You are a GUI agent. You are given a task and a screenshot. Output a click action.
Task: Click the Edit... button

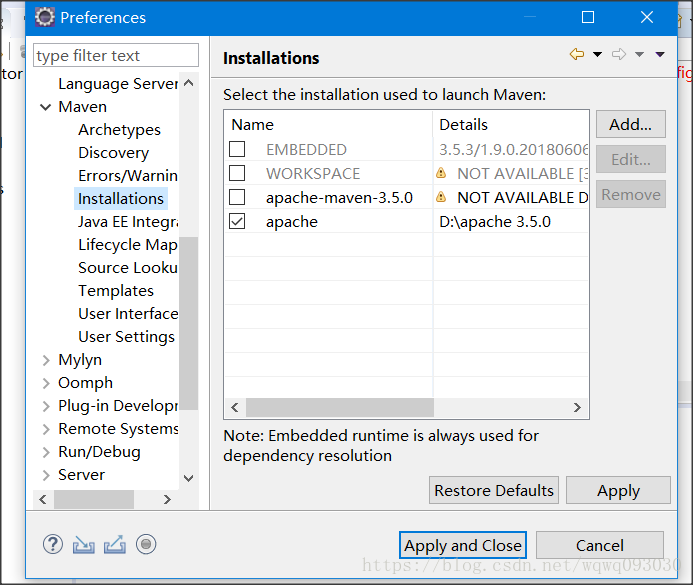(631, 159)
